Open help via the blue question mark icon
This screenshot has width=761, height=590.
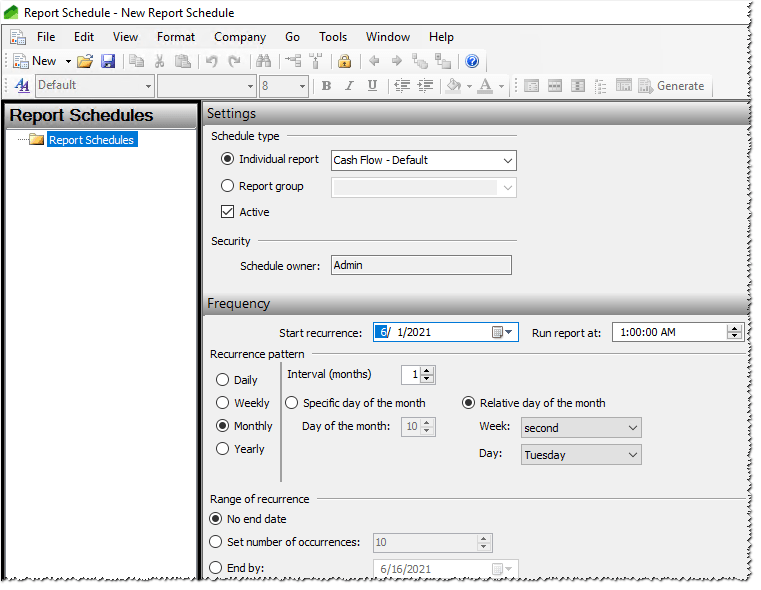[x=472, y=61]
